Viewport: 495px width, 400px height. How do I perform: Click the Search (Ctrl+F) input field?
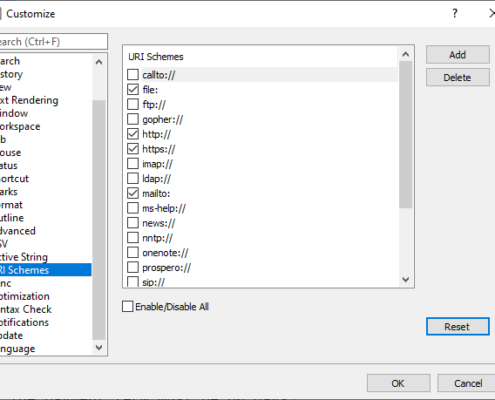point(53,41)
